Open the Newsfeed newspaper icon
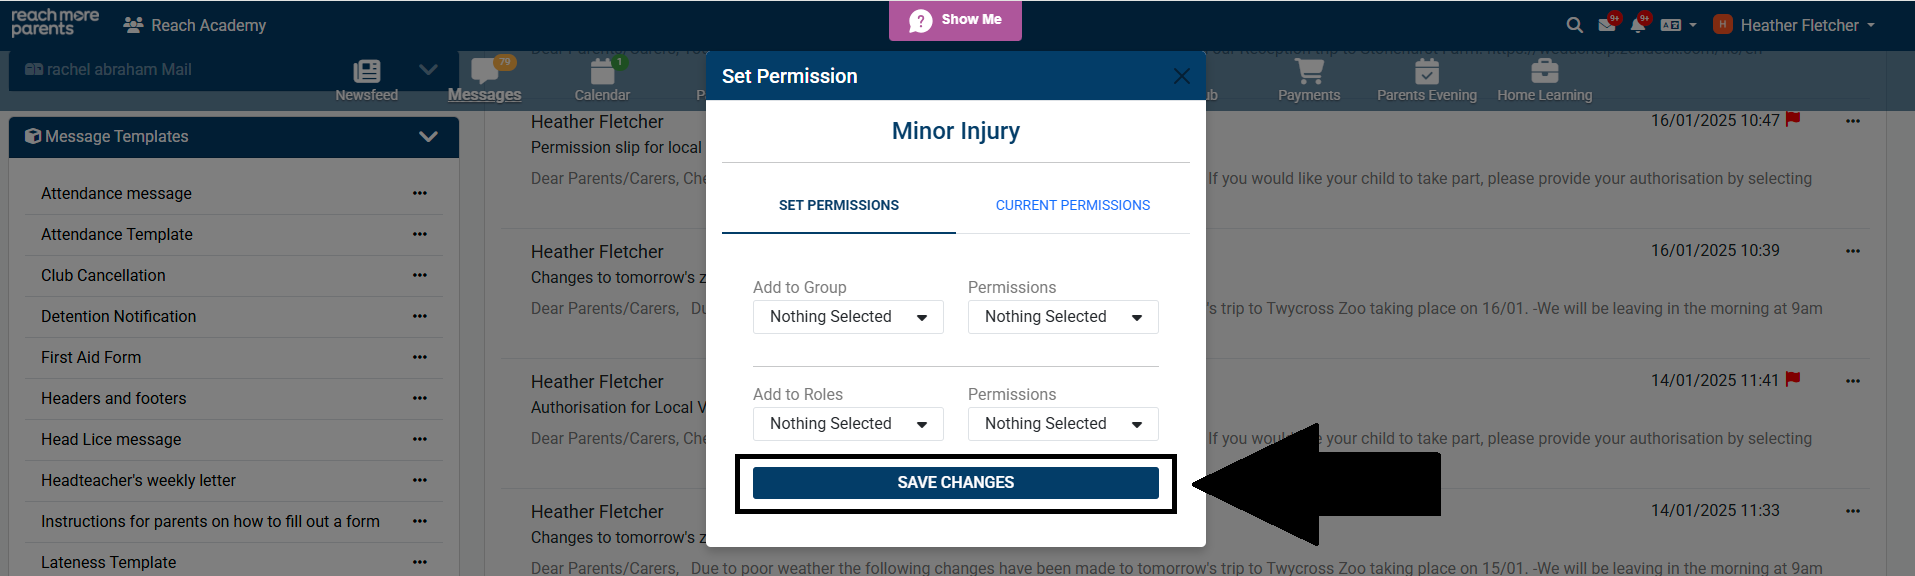The image size is (1915, 576). pos(367,72)
